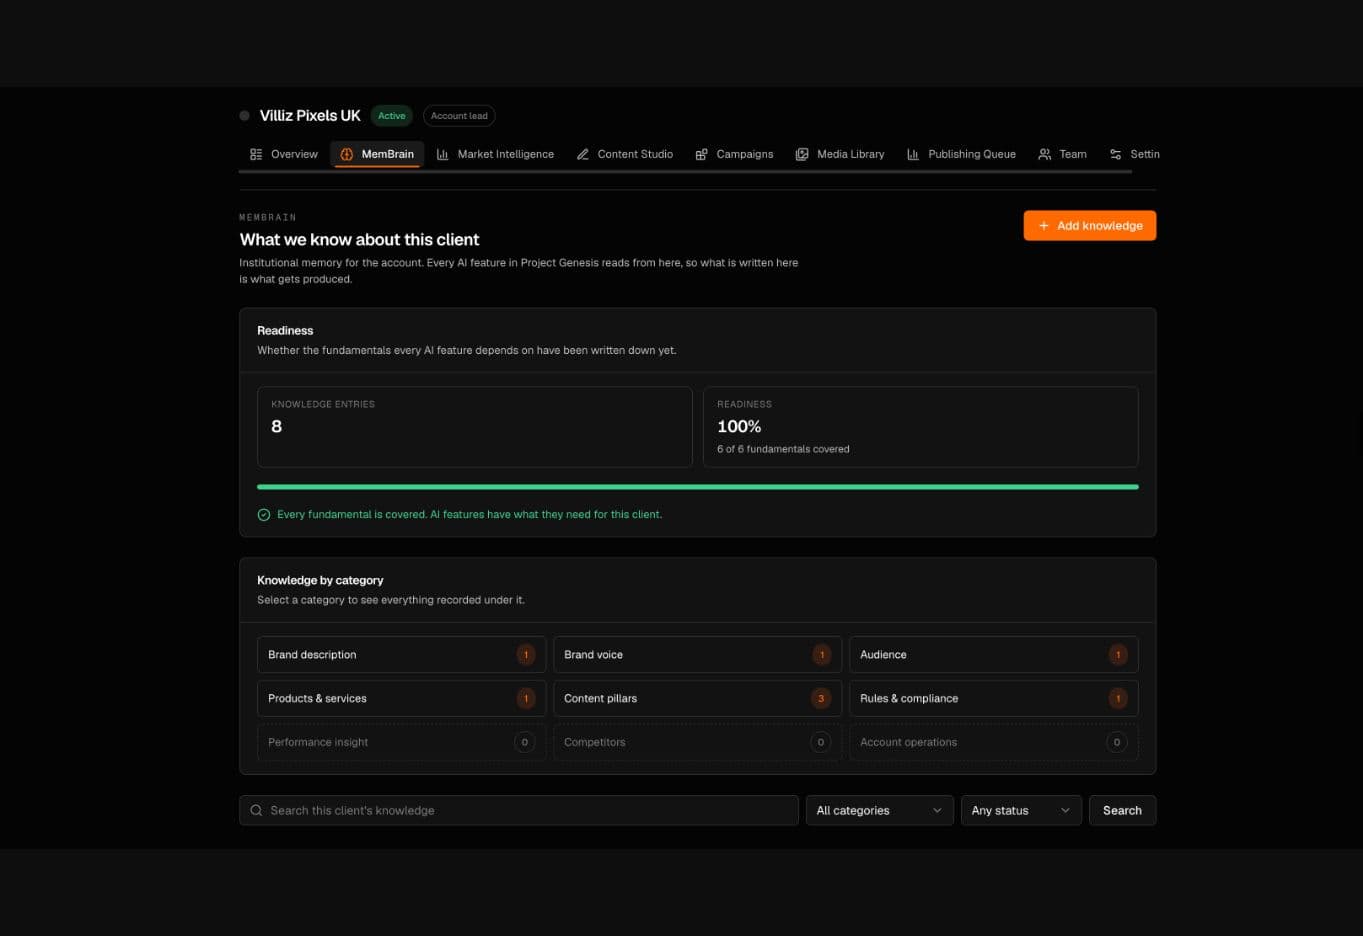
Task: Select the Account operations category
Action: [x=994, y=743]
